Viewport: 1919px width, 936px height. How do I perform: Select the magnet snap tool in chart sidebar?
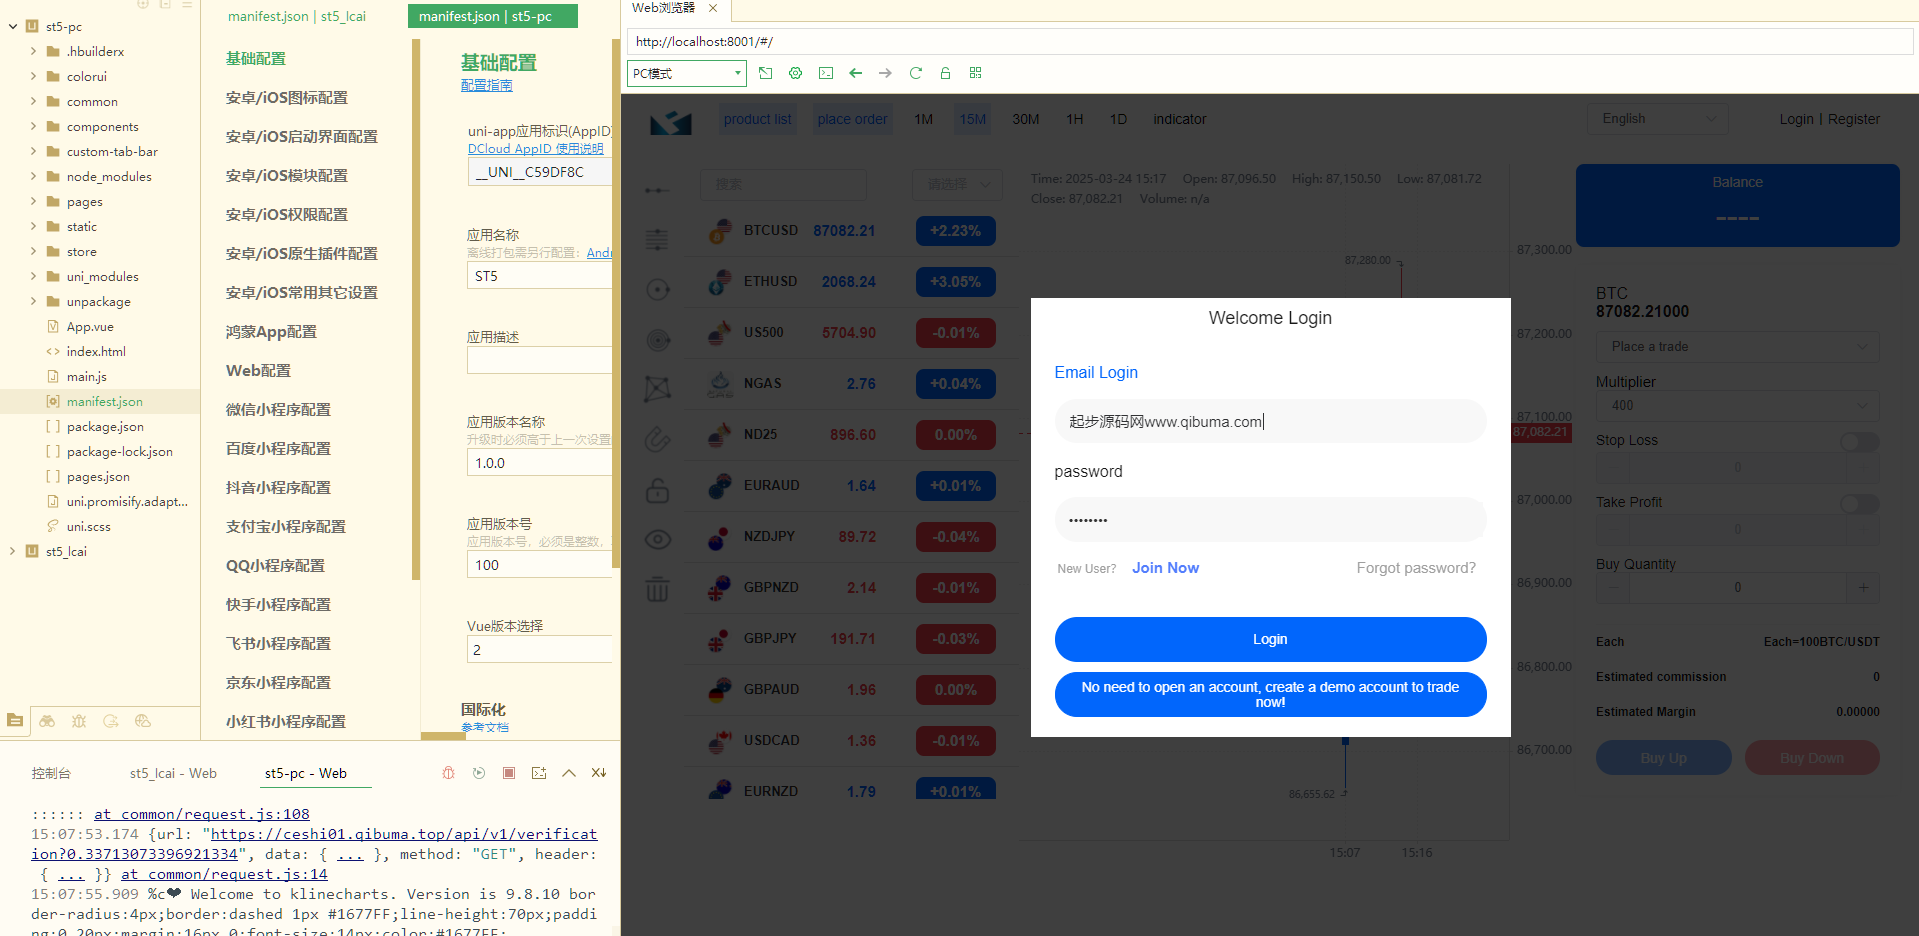coord(657,439)
